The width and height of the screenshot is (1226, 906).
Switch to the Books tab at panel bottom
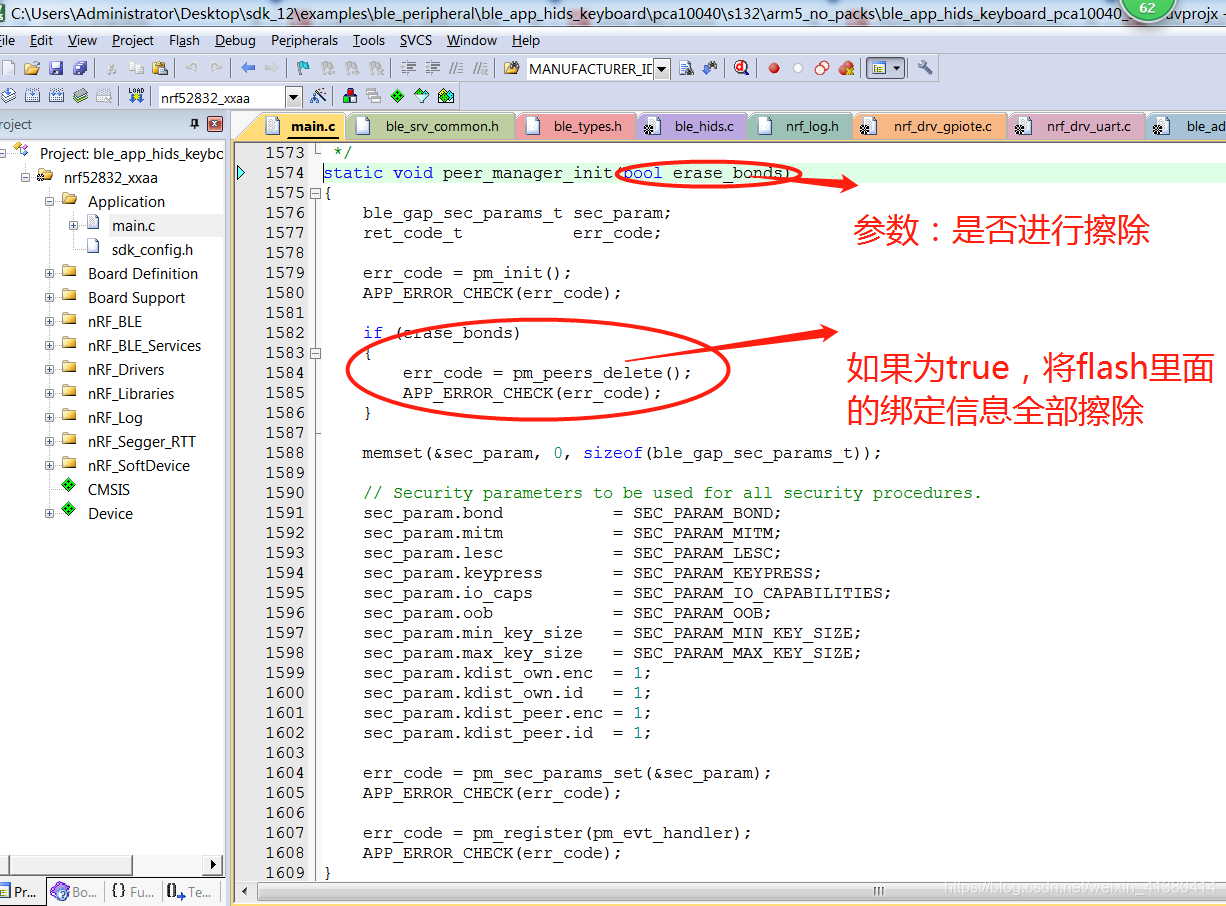coord(75,892)
